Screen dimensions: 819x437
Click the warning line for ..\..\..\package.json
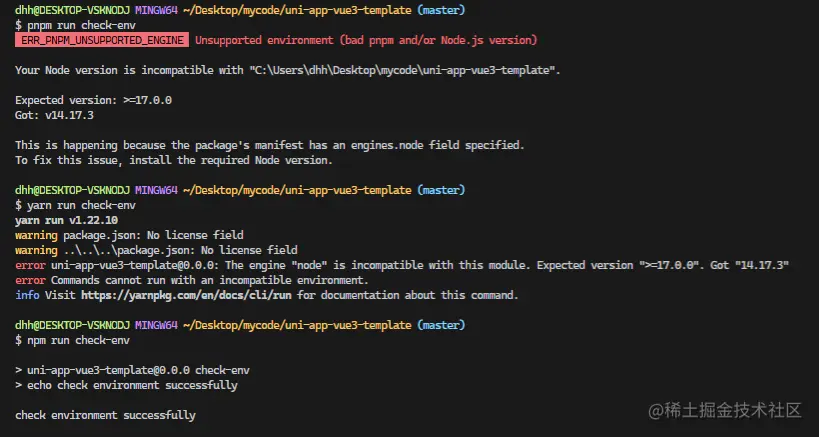tap(156, 251)
